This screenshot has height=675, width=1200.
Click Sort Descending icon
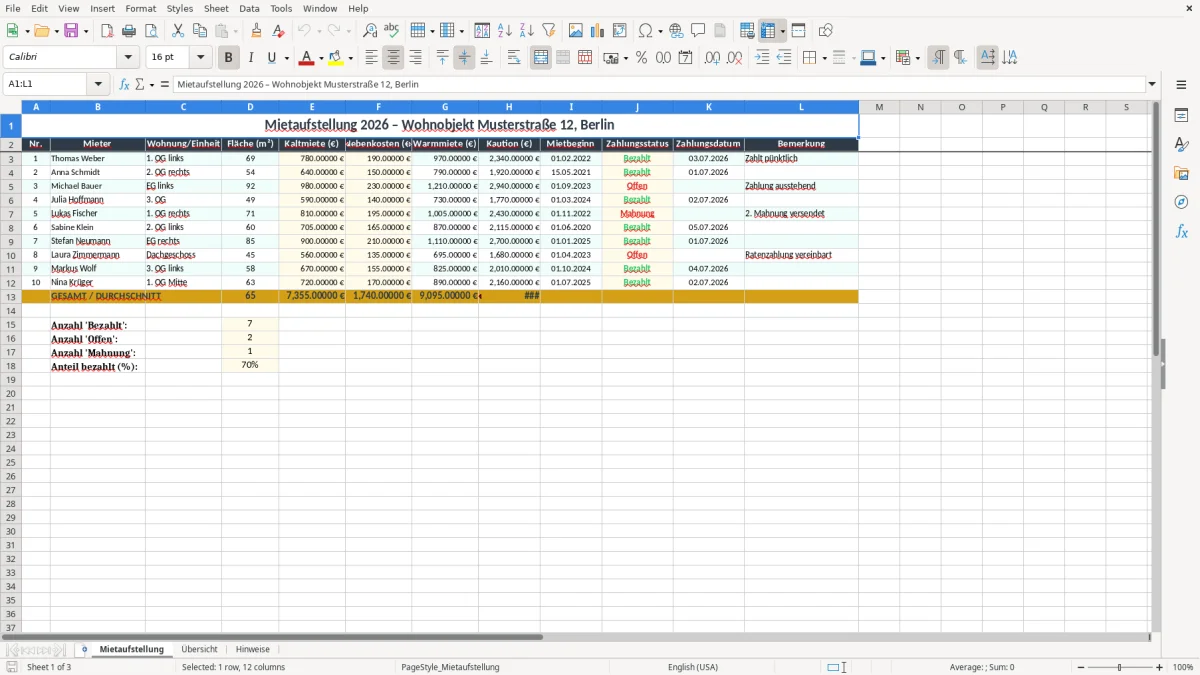tap(527, 31)
